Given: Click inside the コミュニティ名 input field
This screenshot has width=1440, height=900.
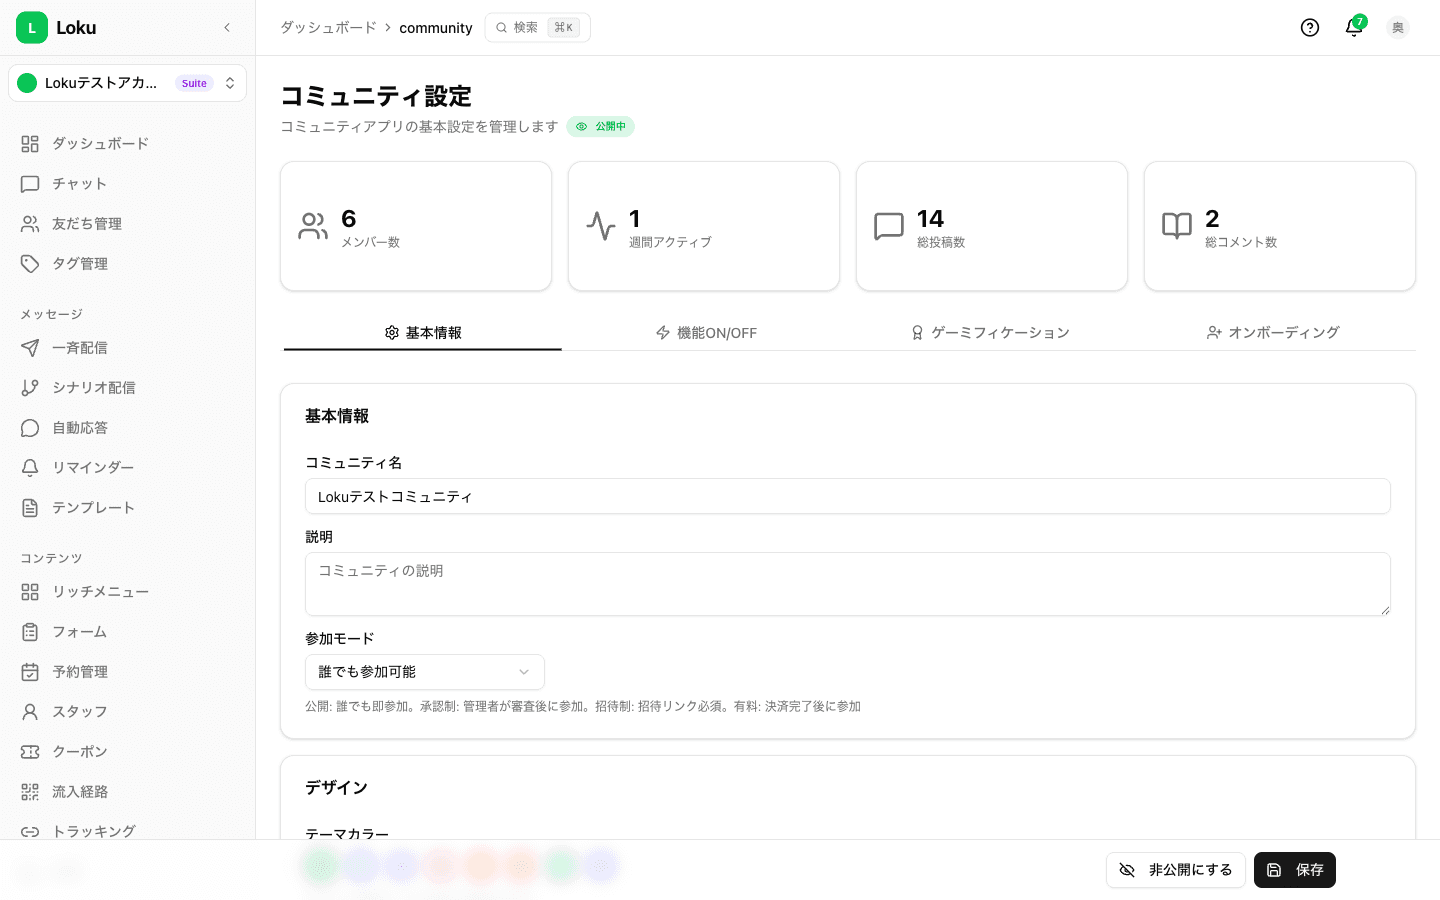Looking at the screenshot, I should [x=848, y=496].
